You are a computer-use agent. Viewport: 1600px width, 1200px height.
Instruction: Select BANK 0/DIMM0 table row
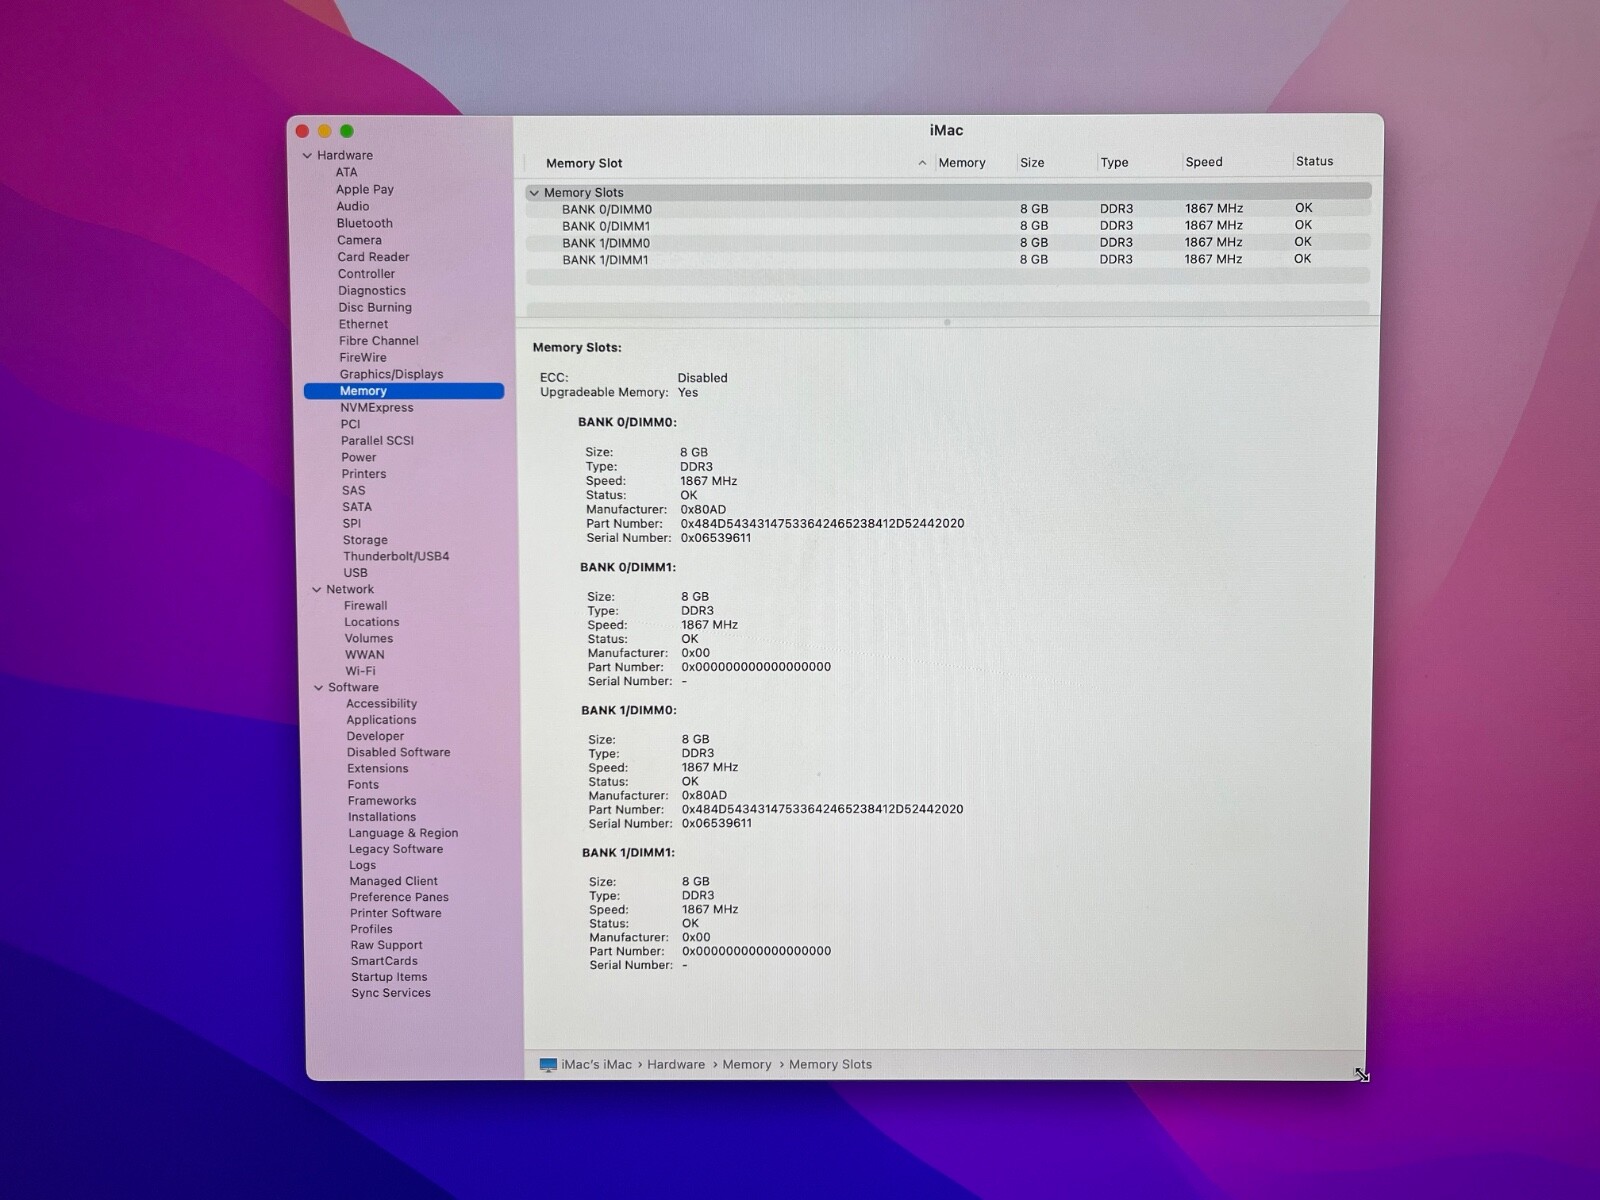point(947,209)
